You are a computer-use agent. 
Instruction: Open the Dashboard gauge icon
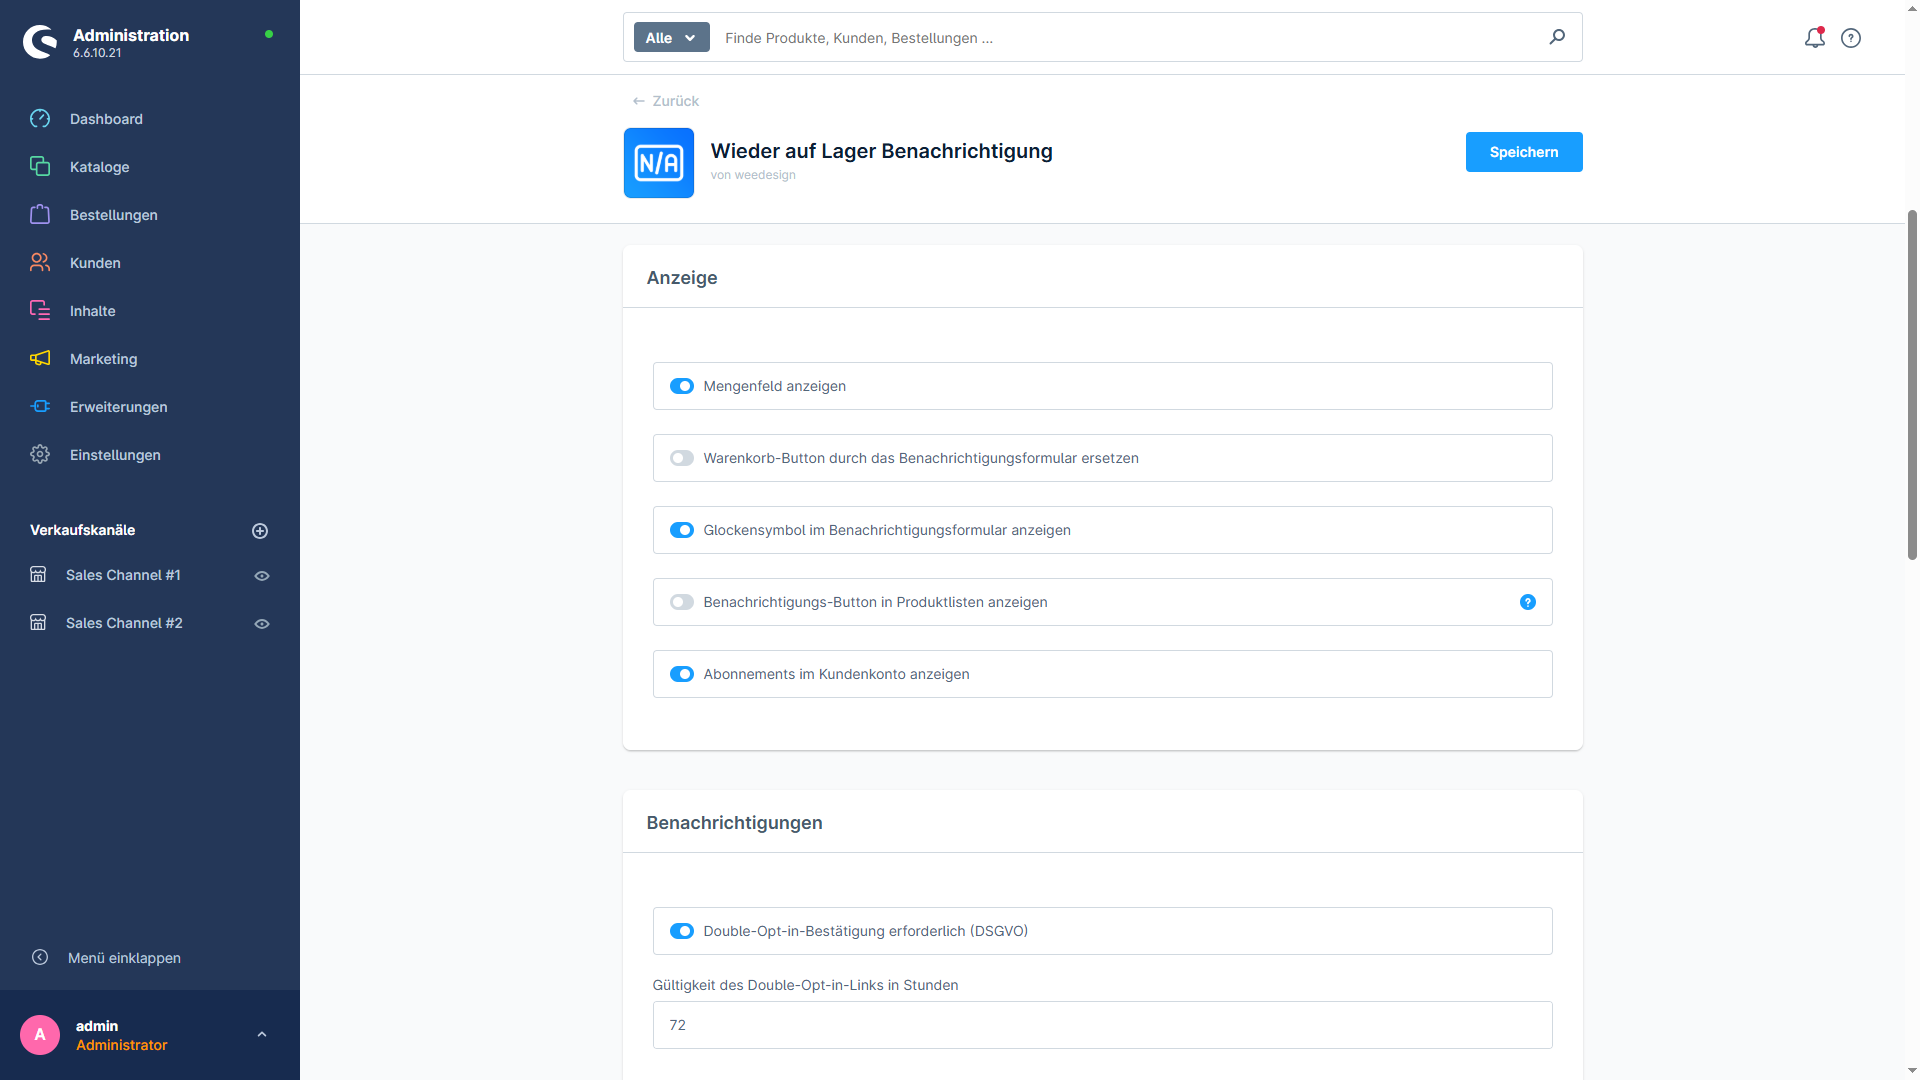pos(40,119)
